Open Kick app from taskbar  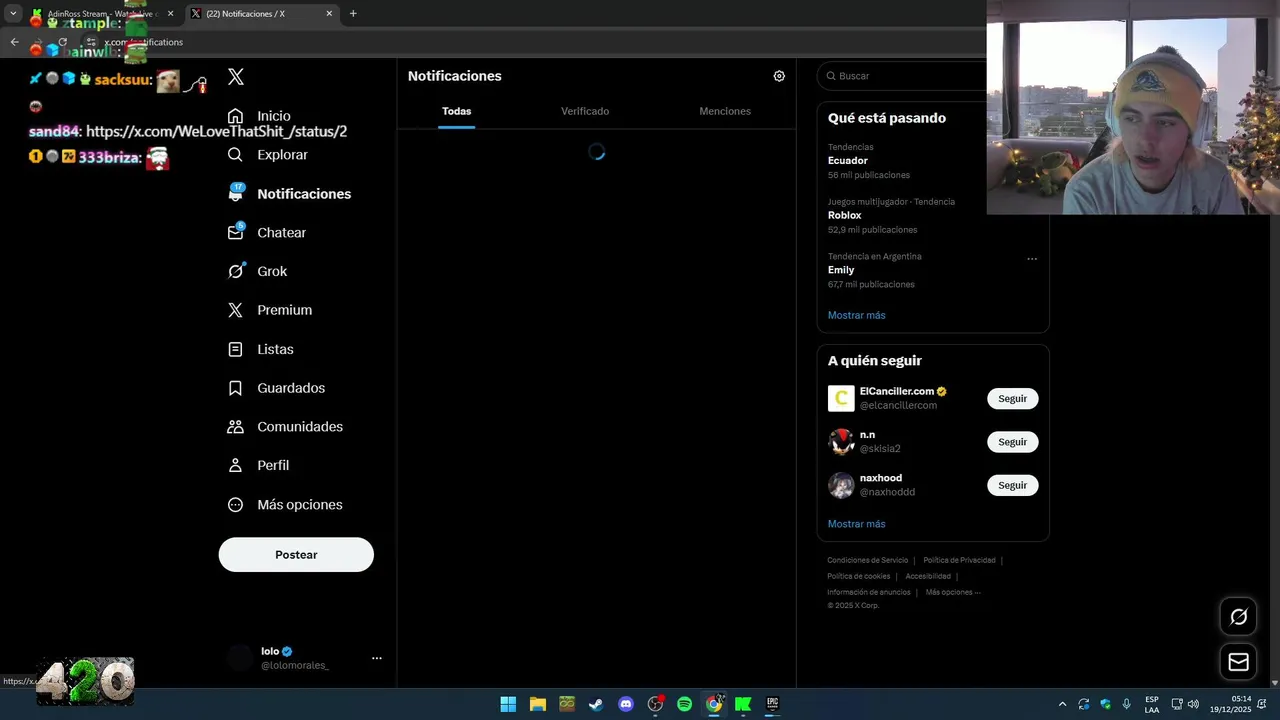click(x=743, y=704)
